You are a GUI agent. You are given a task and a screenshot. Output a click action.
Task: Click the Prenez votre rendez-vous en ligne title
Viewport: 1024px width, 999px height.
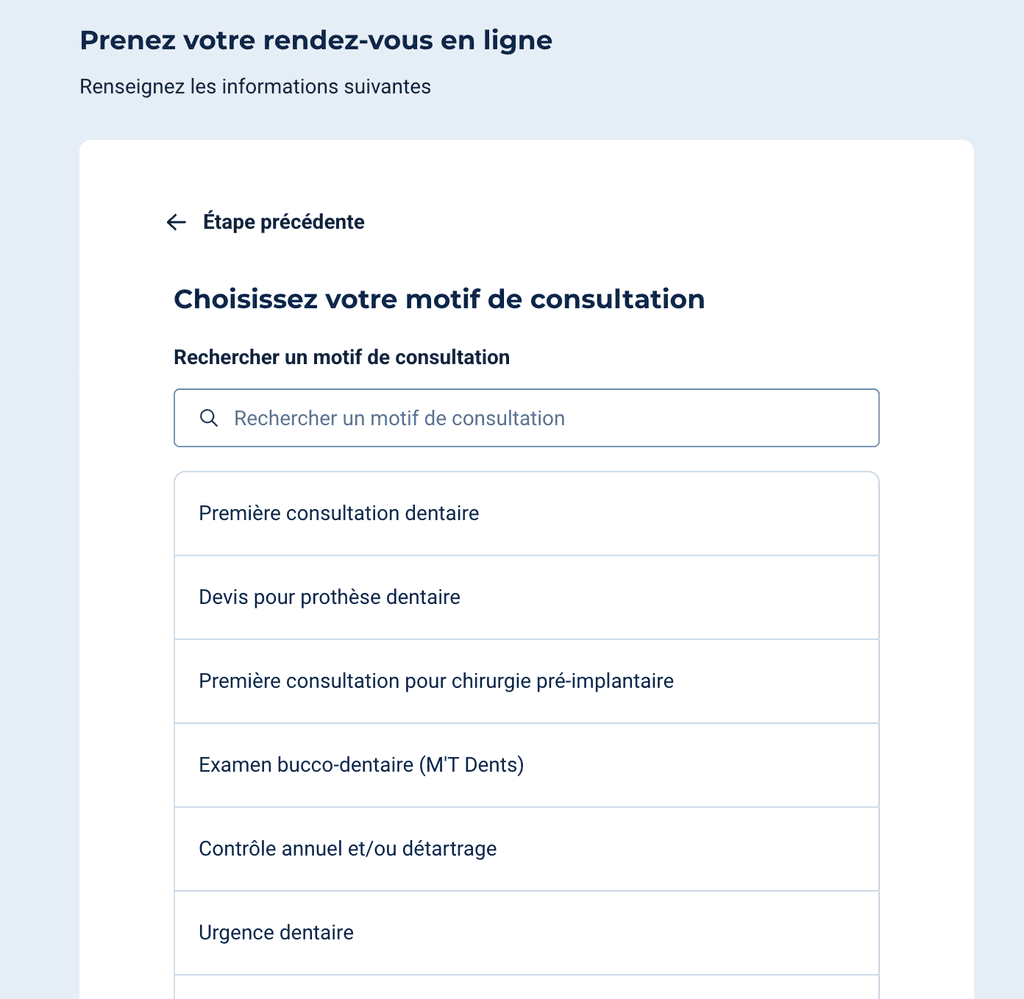tap(316, 40)
